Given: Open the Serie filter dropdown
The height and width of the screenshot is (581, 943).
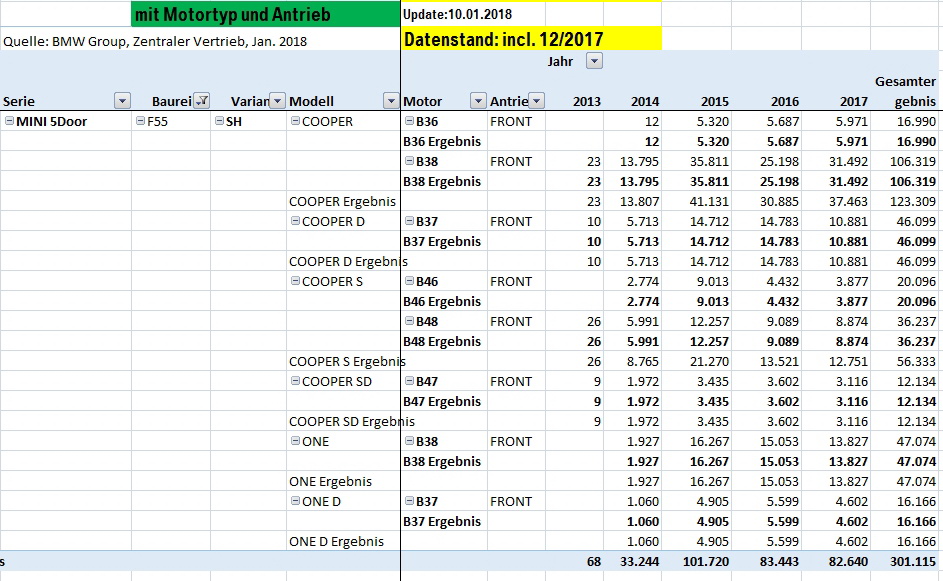Looking at the screenshot, I should pyautogui.click(x=122, y=101).
